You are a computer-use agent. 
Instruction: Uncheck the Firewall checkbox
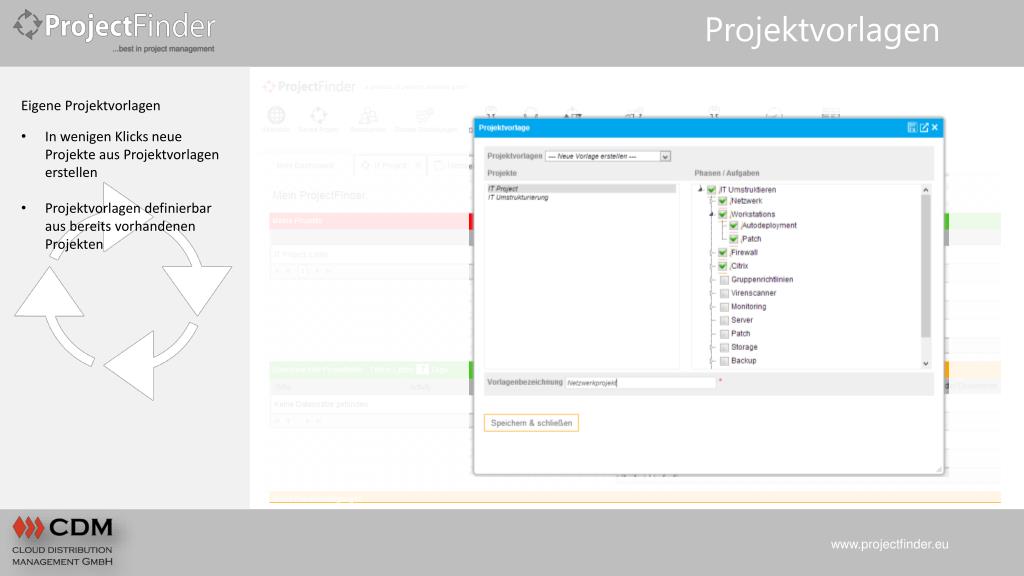(x=722, y=253)
